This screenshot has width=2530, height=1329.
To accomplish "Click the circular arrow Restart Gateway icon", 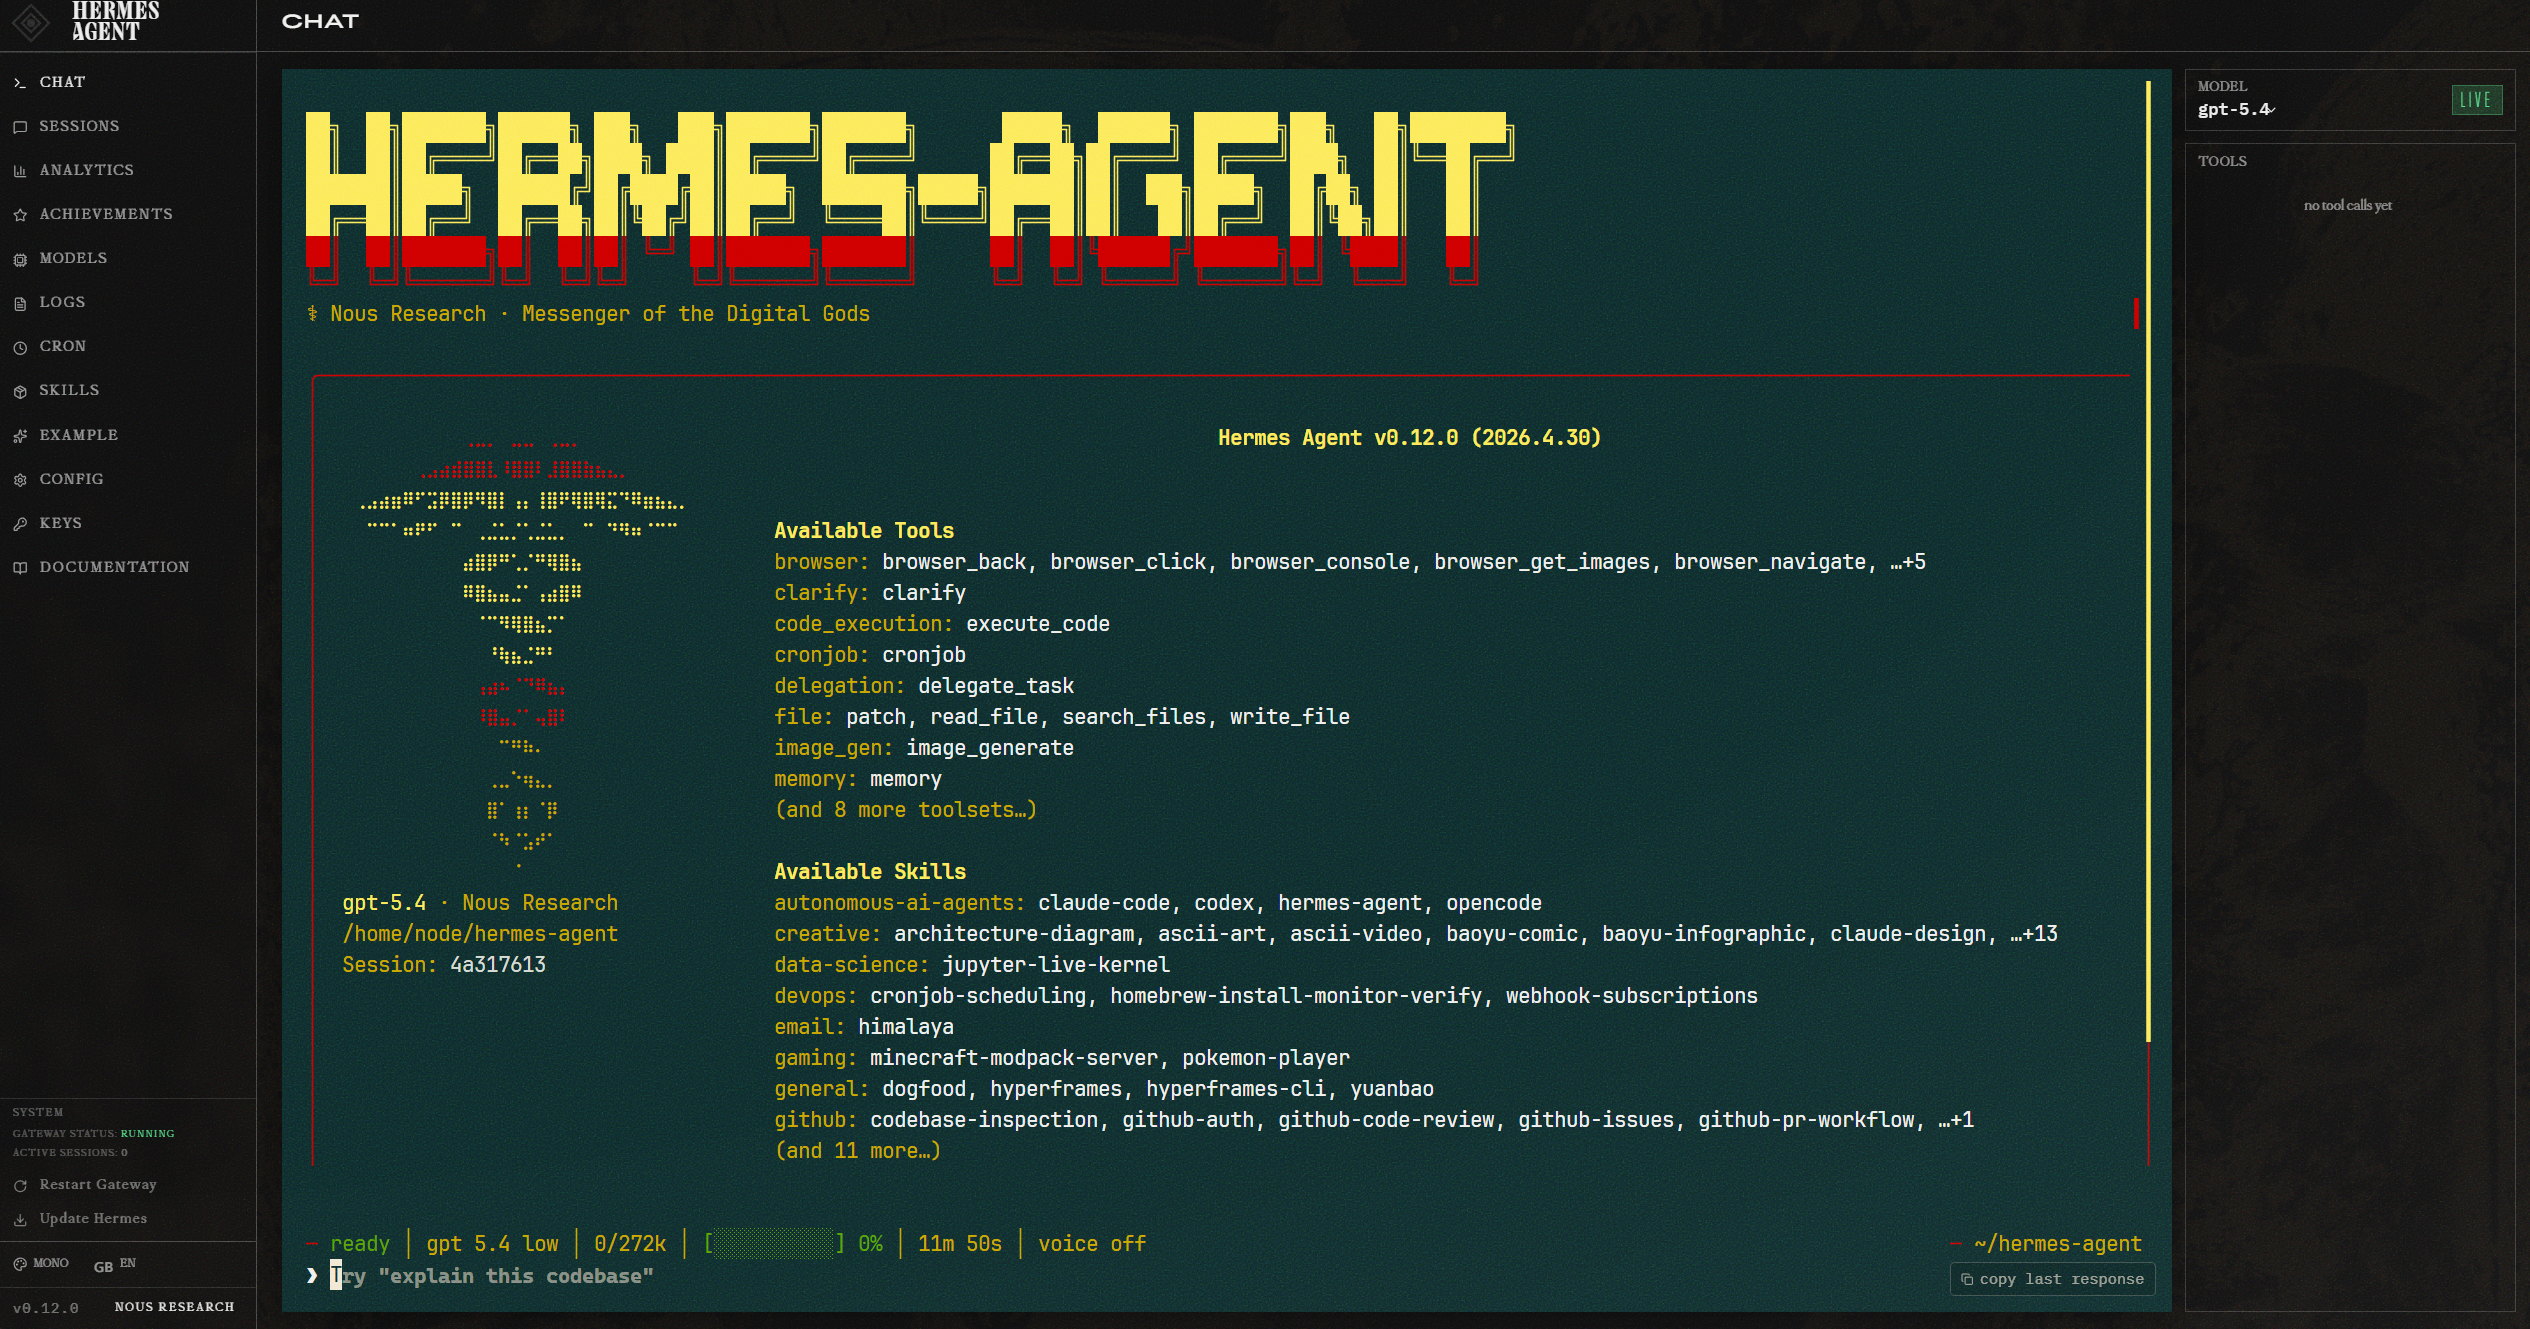I will tap(20, 1185).
